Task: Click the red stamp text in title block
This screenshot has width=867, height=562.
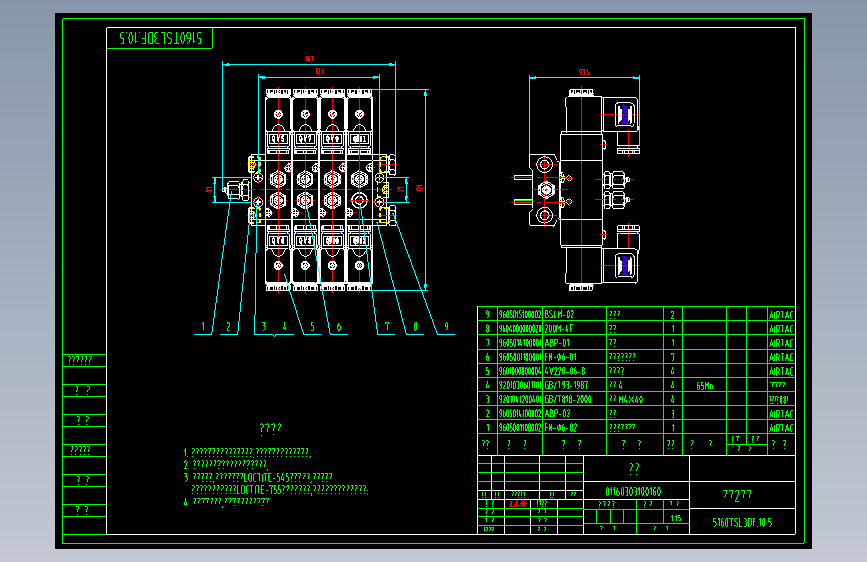Action: (x=518, y=504)
